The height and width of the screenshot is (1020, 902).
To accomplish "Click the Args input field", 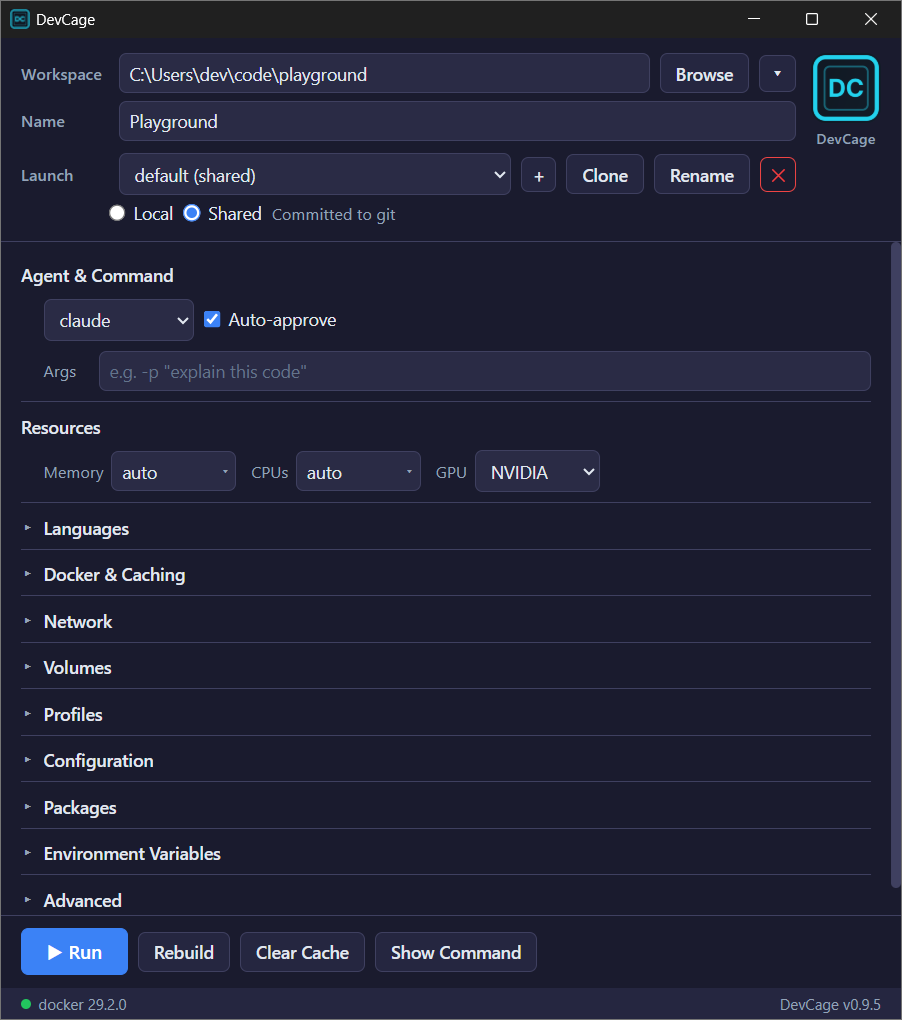I will click(485, 371).
